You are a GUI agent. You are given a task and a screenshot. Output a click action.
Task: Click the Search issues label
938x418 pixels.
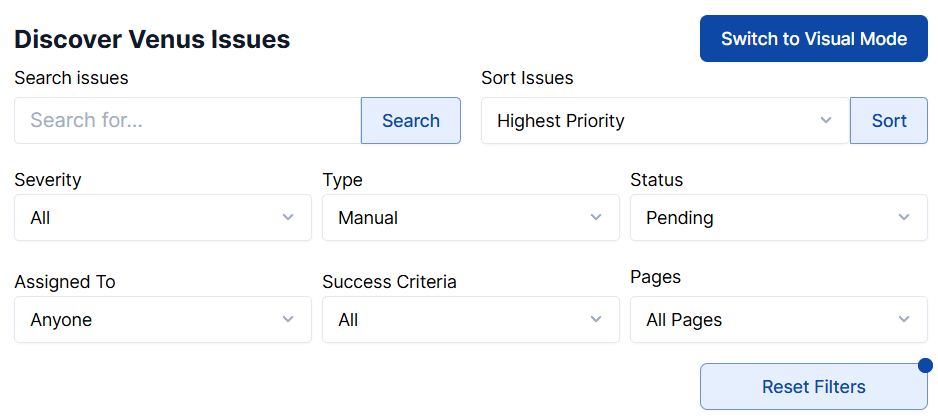click(x=71, y=78)
